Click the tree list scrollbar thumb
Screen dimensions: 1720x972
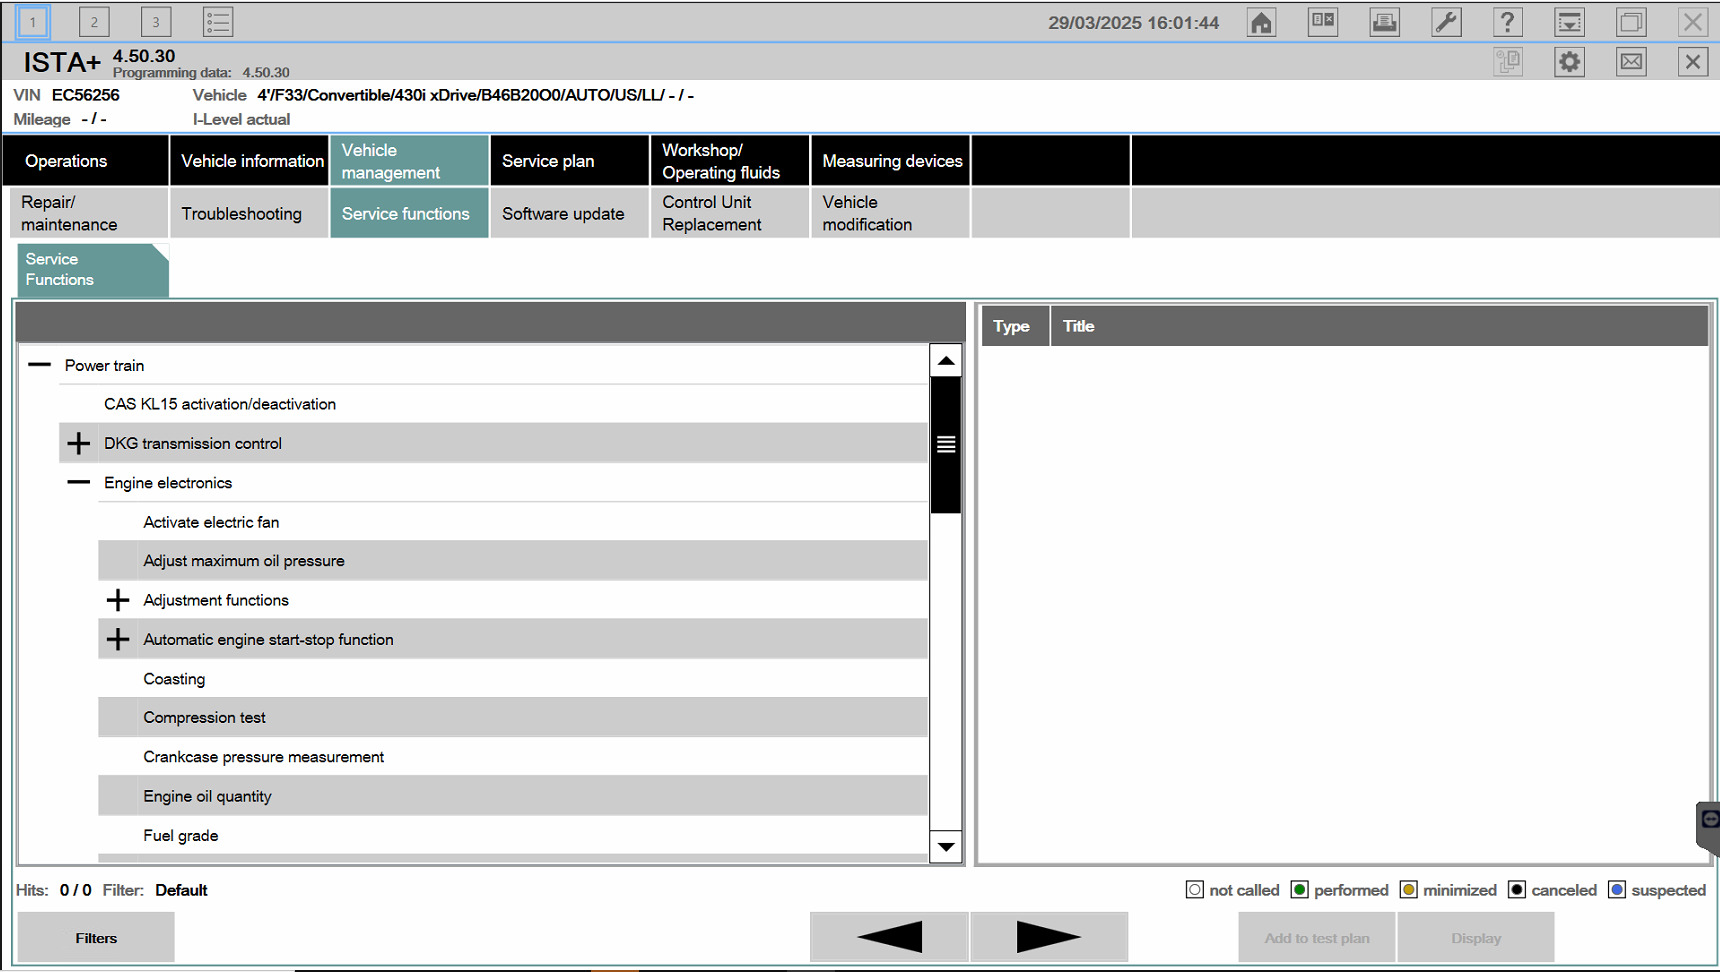tap(945, 445)
